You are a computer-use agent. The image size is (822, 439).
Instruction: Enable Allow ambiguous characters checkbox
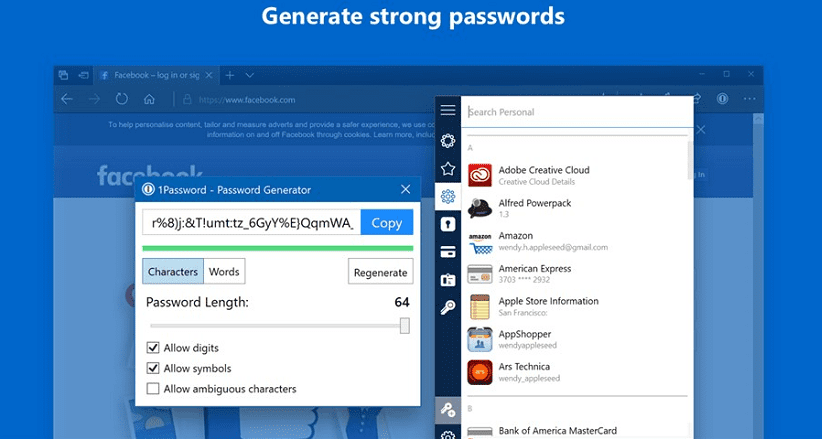(153, 389)
